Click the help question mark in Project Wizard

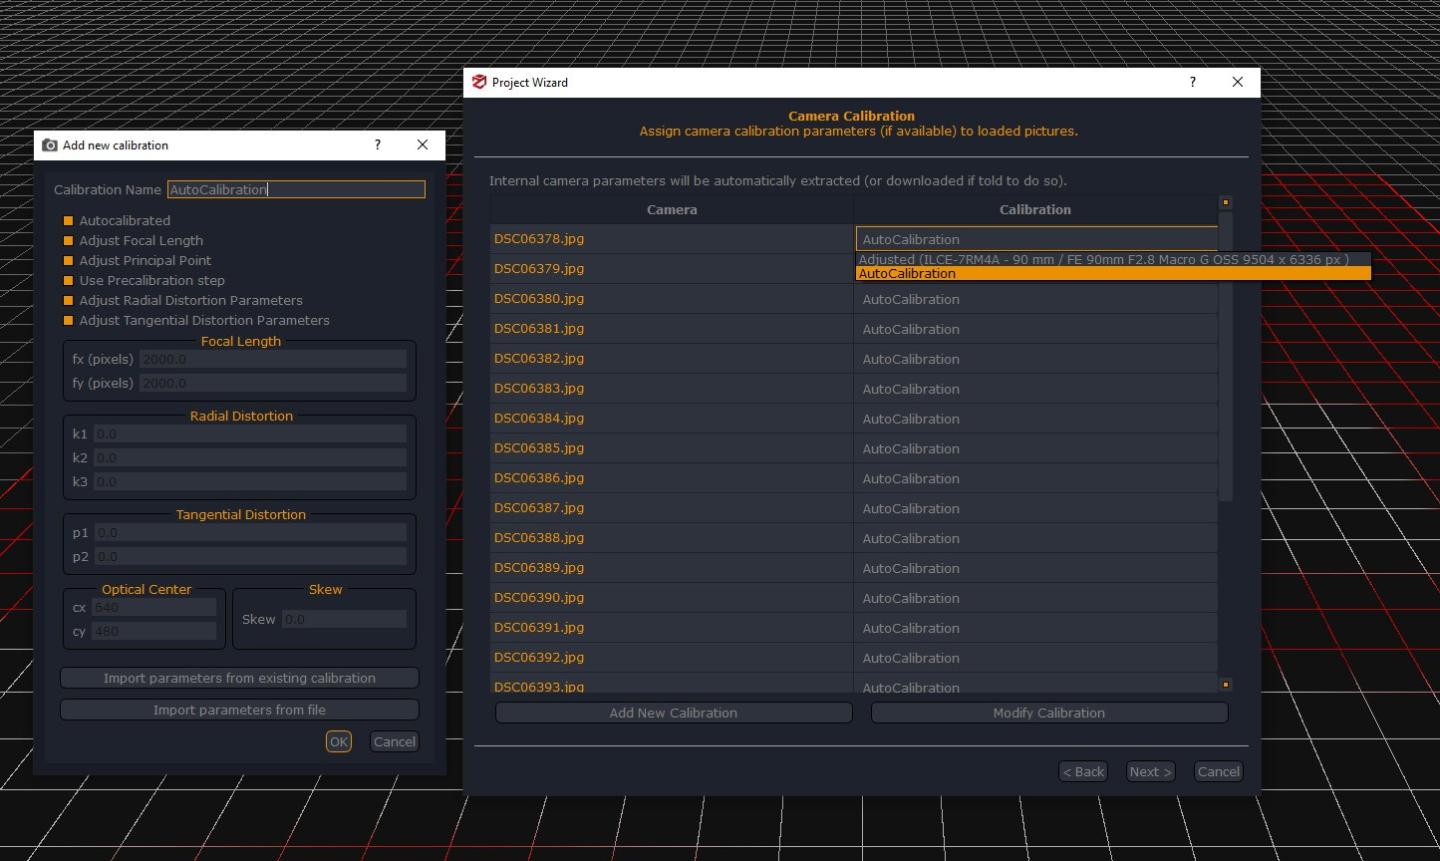(1192, 82)
